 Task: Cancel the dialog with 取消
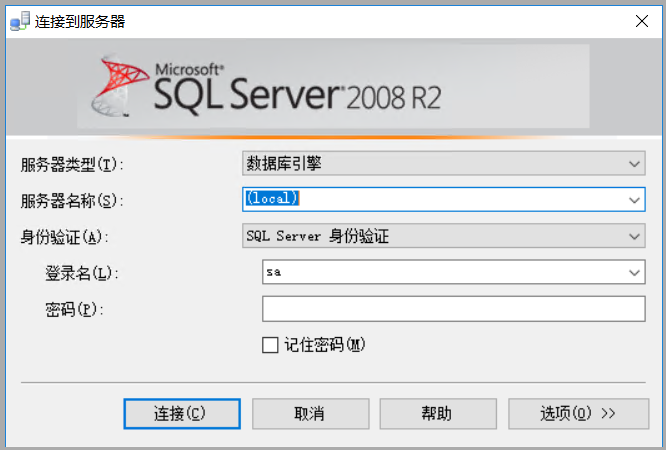(x=310, y=413)
